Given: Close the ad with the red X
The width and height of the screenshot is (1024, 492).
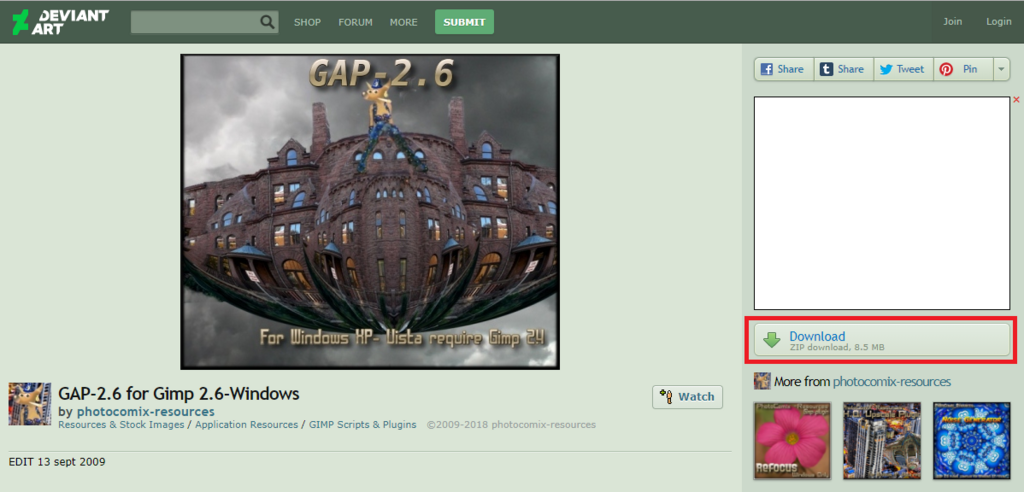Looking at the screenshot, I should [1016, 100].
